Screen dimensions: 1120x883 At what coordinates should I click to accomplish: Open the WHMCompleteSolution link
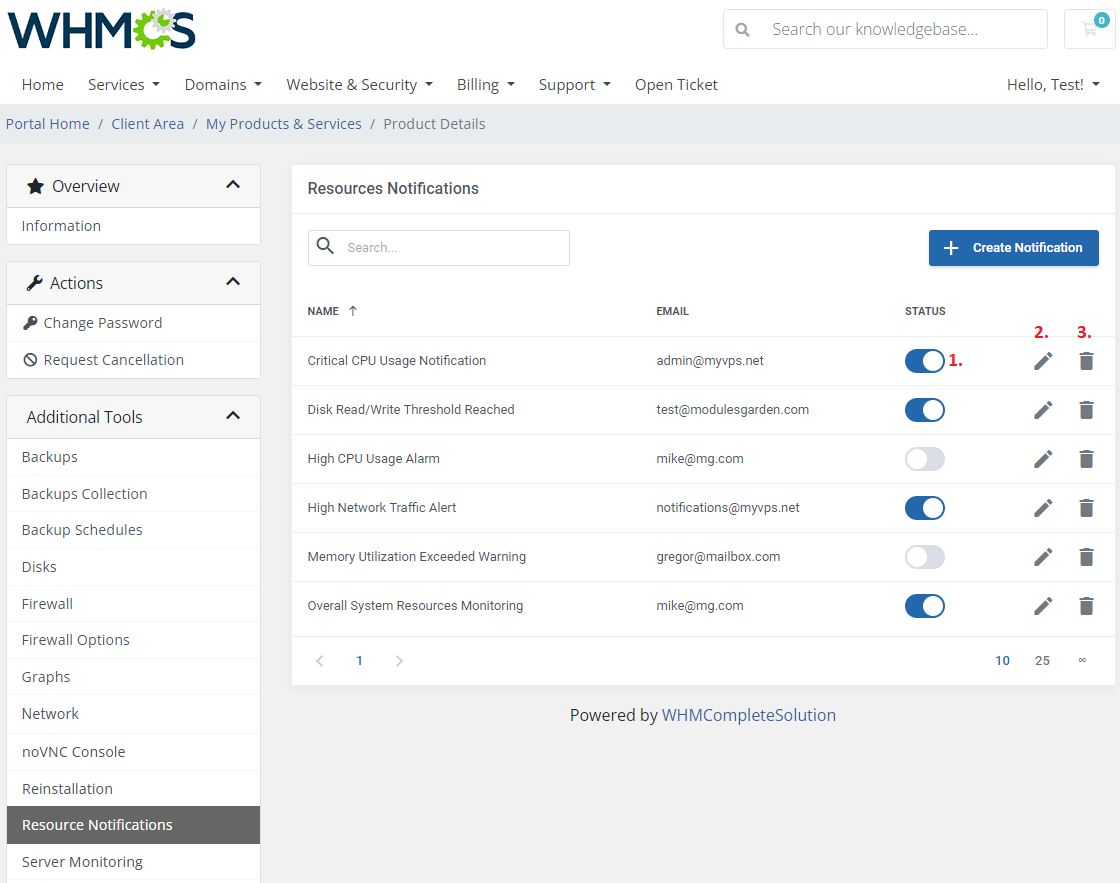pyautogui.click(x=748, y=715)
